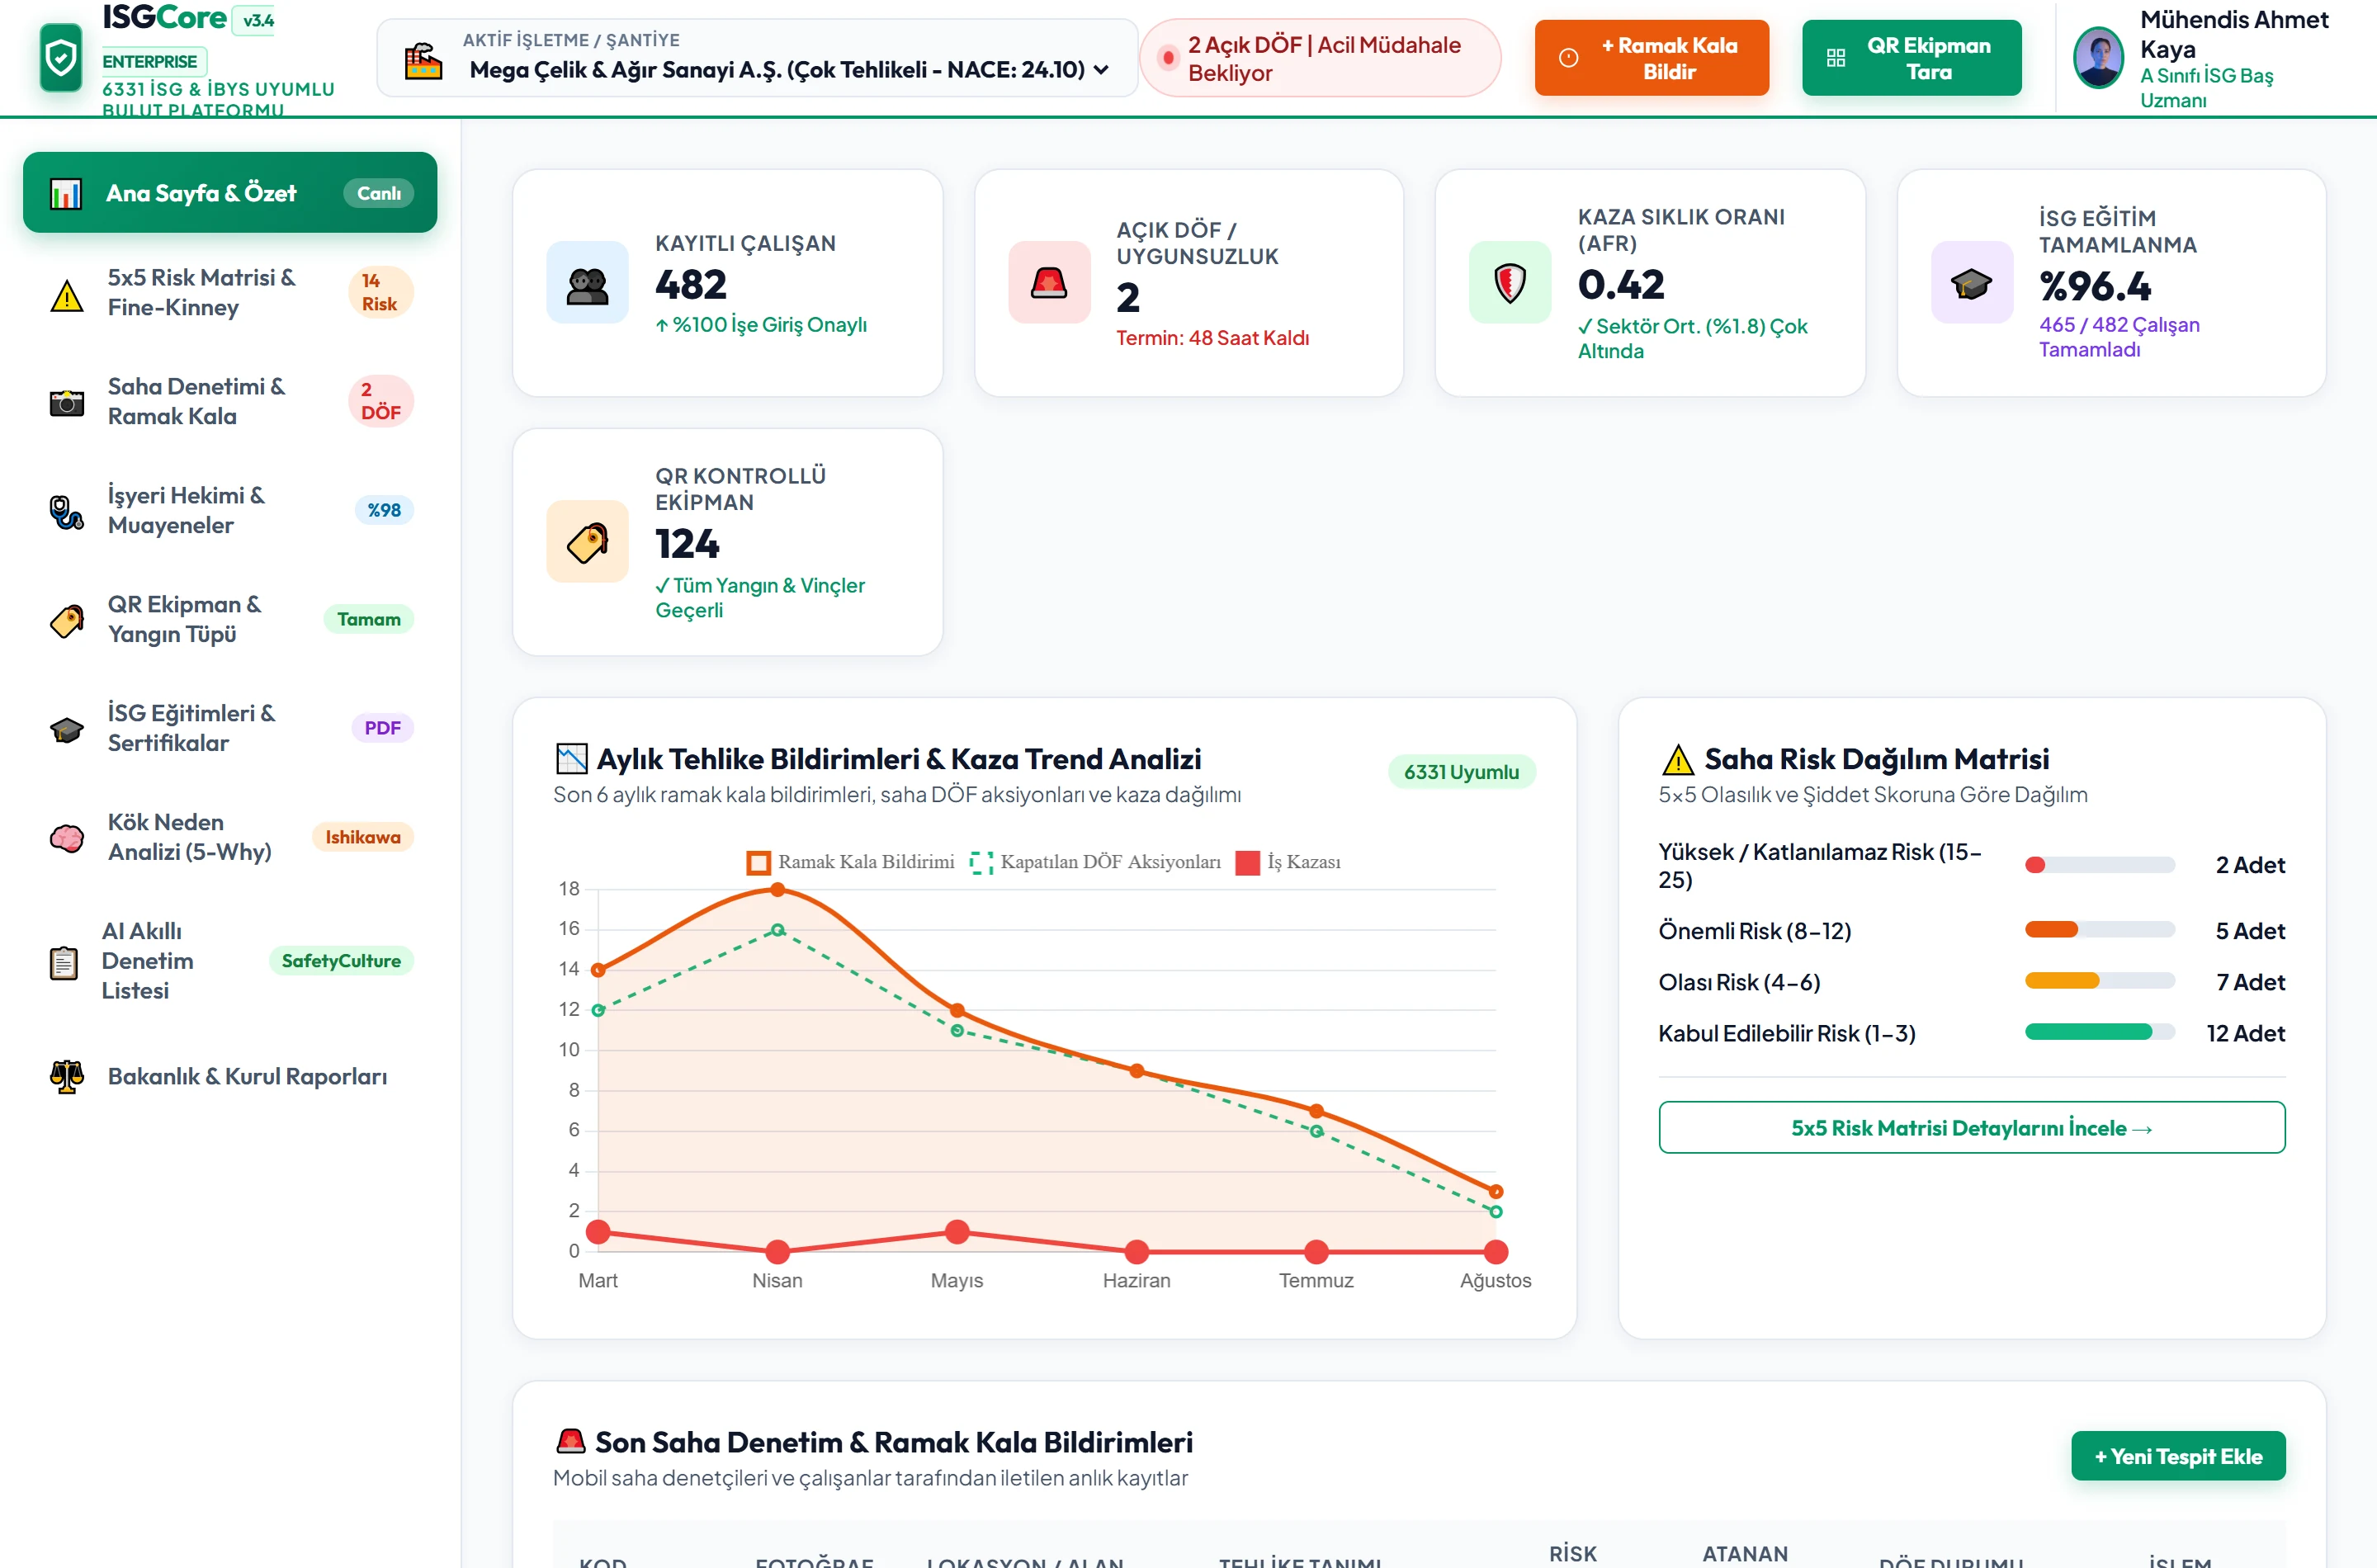Click the Mayıs İş Kazası red data point
2377x1568 pixels.
click(957, 1232)
